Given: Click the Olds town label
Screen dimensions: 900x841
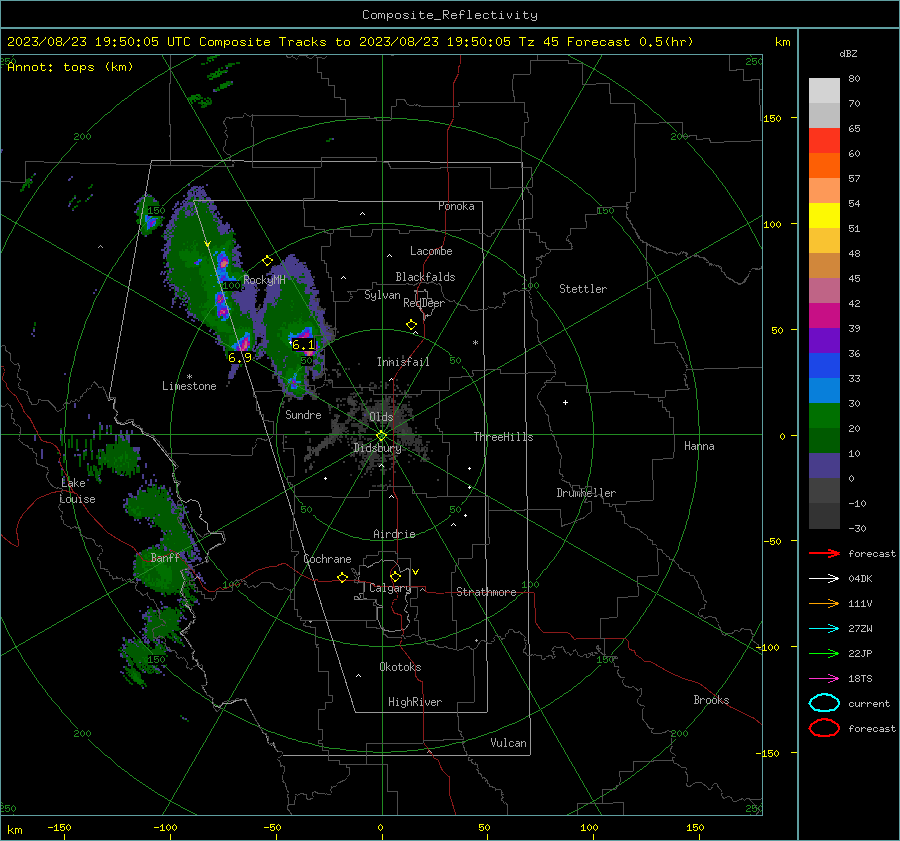Looking at the screenshot, I should tap(381, 417).
